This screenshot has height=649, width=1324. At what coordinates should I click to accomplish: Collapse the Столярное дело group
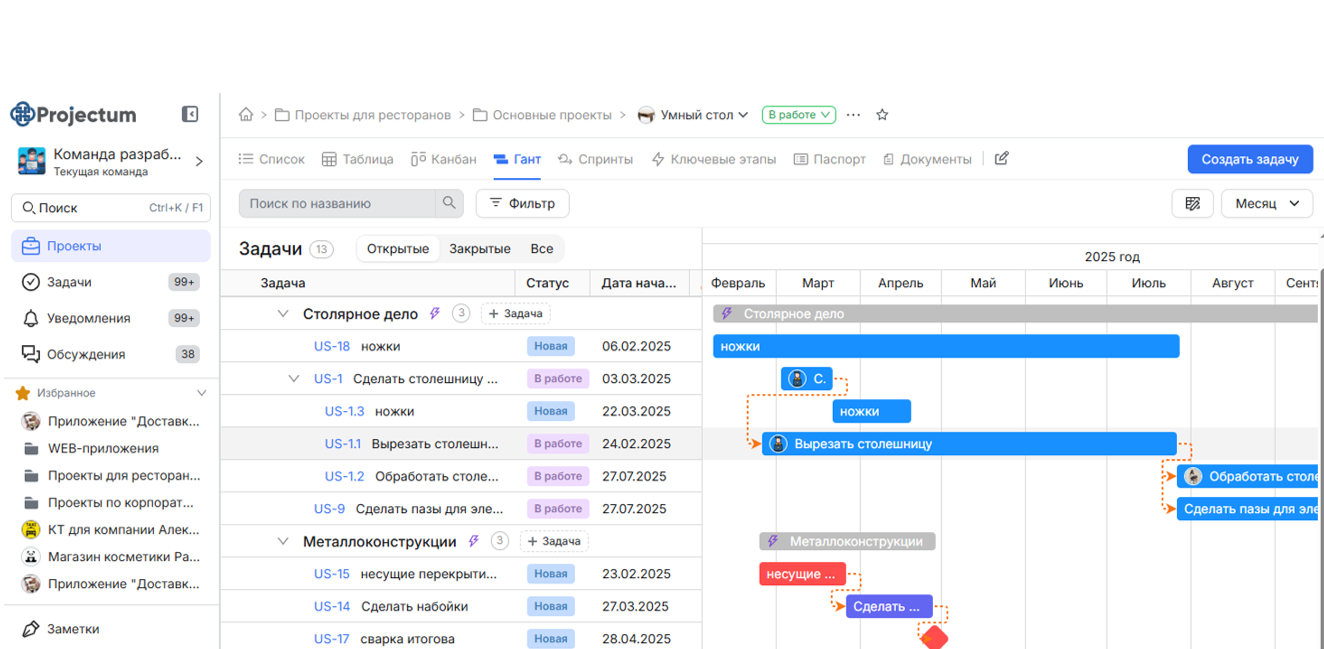[x=283, y=314]
